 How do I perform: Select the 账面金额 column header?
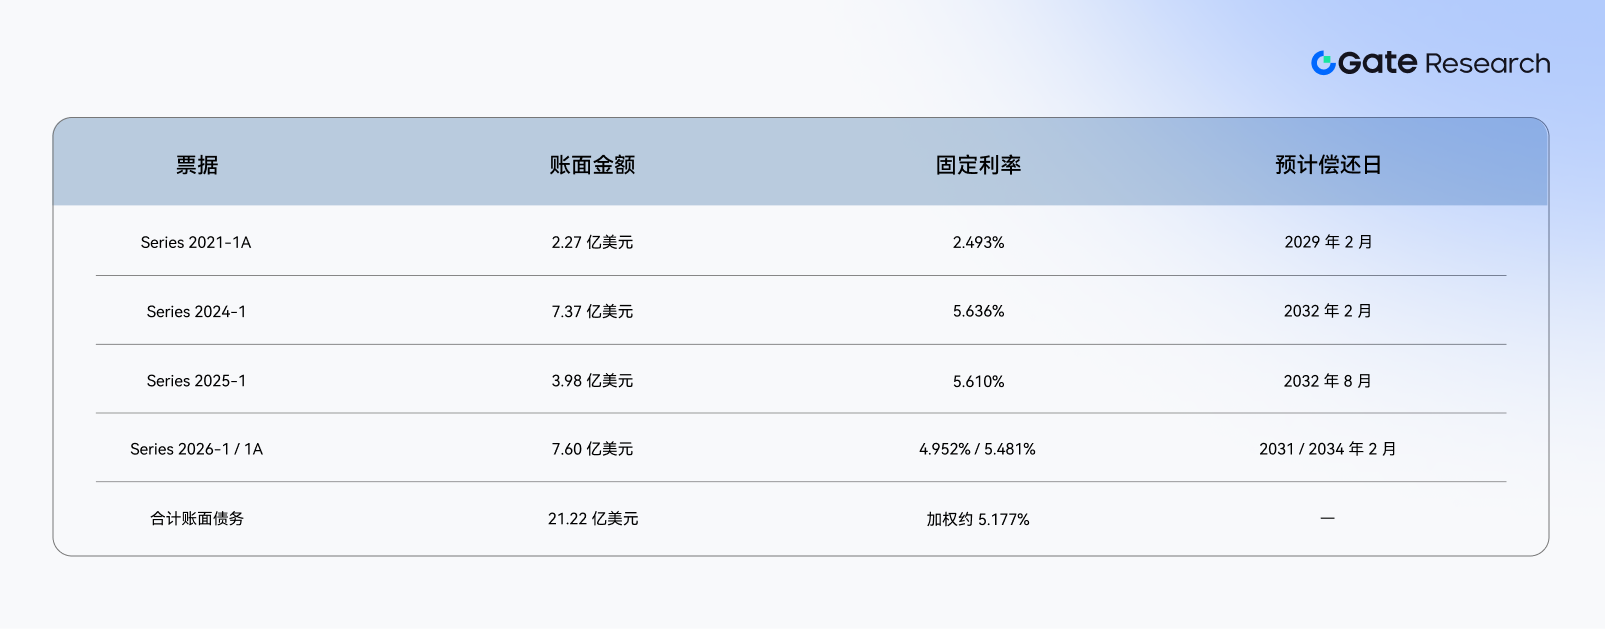click(592, 165)
